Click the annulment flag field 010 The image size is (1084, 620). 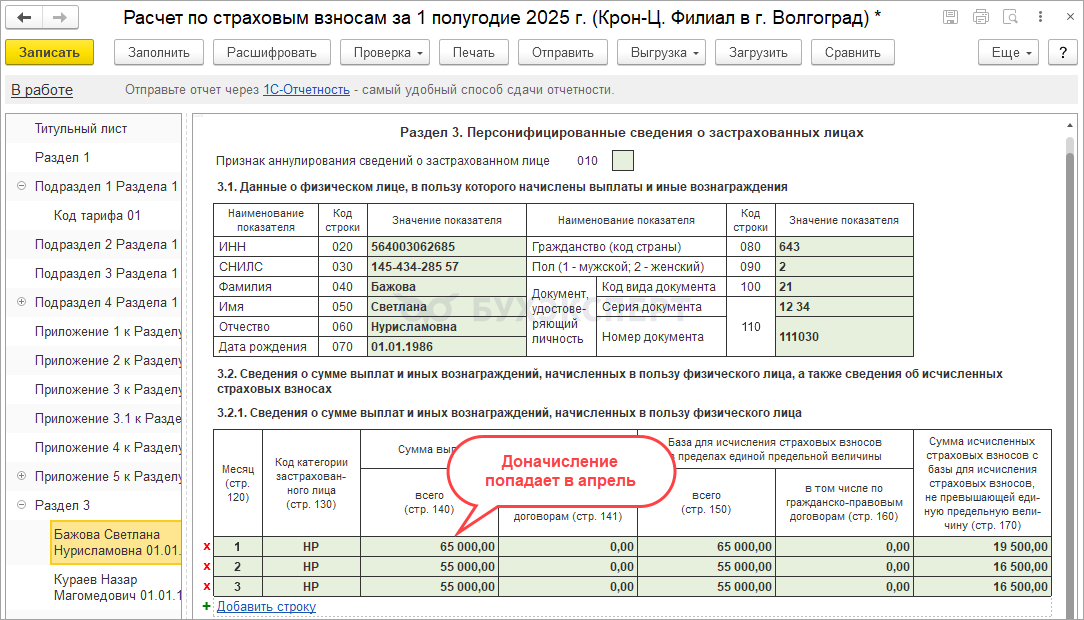pos(623,161)
